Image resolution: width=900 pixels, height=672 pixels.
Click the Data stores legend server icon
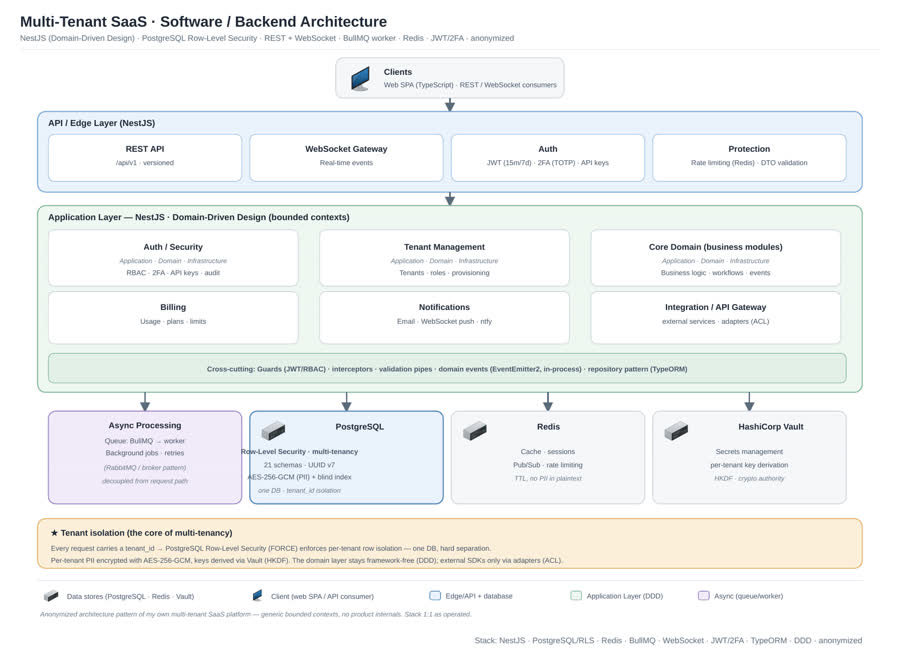(x=51, y=596)
